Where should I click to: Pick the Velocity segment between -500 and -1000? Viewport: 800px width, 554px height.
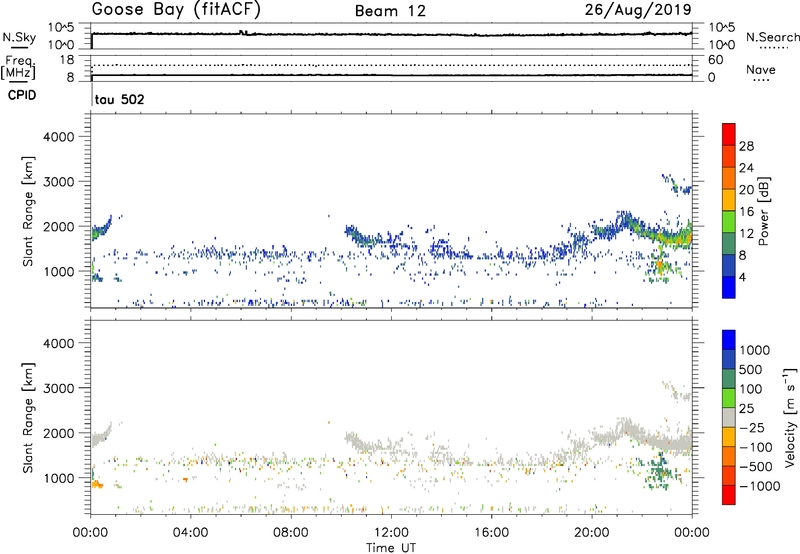point(729,475)
